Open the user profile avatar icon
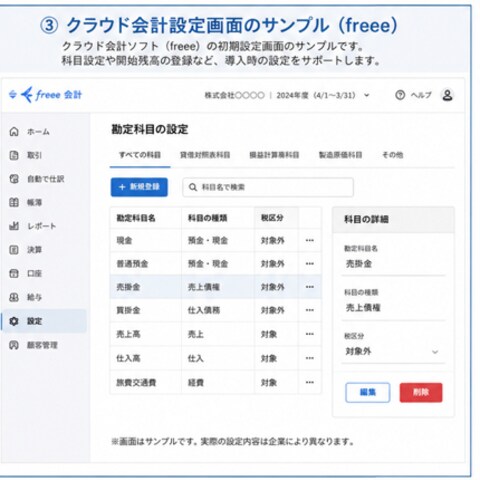480x480 pixels. click(447, 95)
